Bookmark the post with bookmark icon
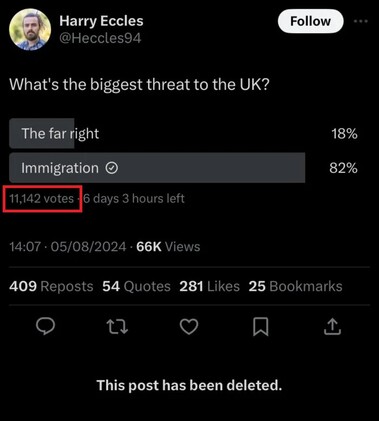The width and height of the screenshot is (379, 421). pyautogui.click(x=261, y=326)
